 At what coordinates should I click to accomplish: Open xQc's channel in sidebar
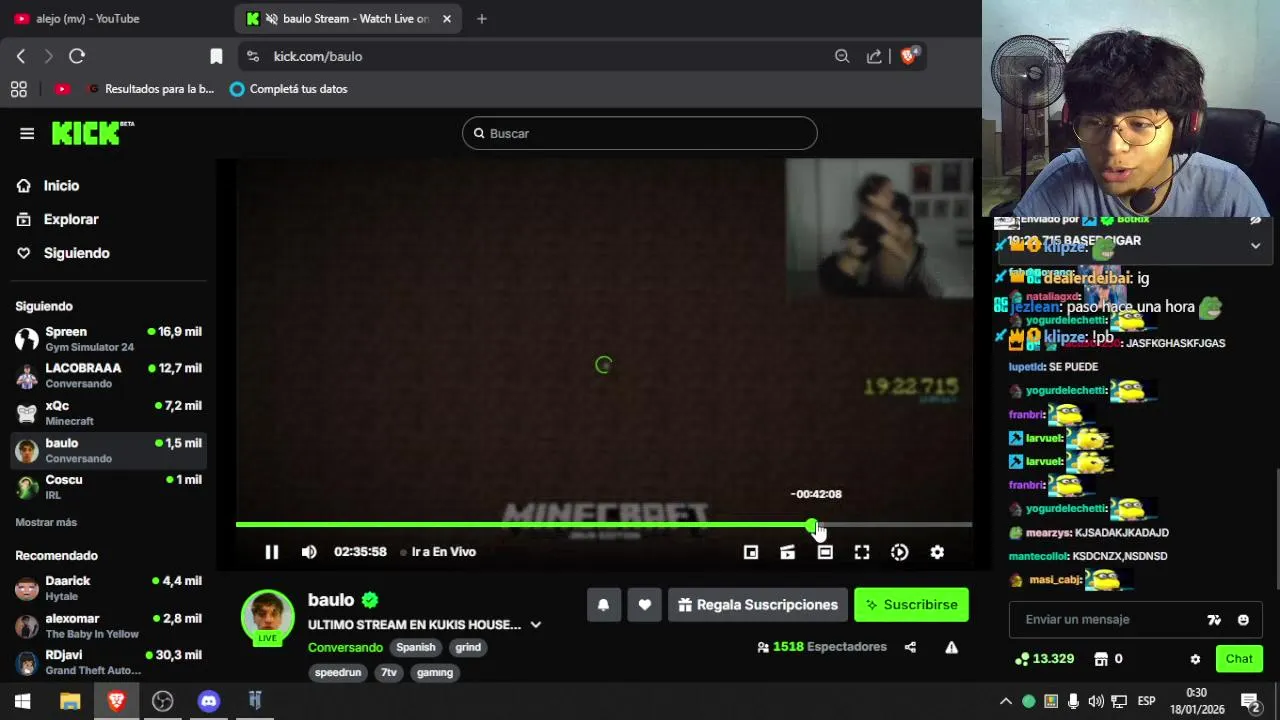(108, 413)
